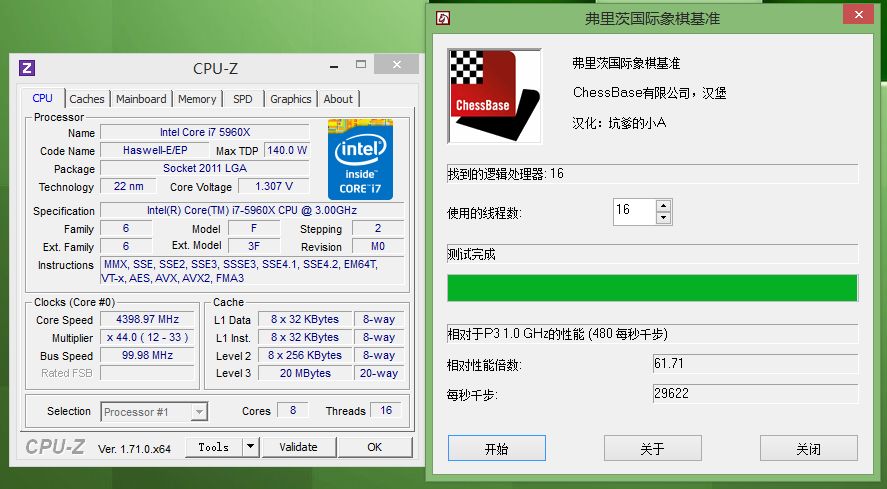Open the SPD tab
The image size is (887, 489).
(243, 99)
